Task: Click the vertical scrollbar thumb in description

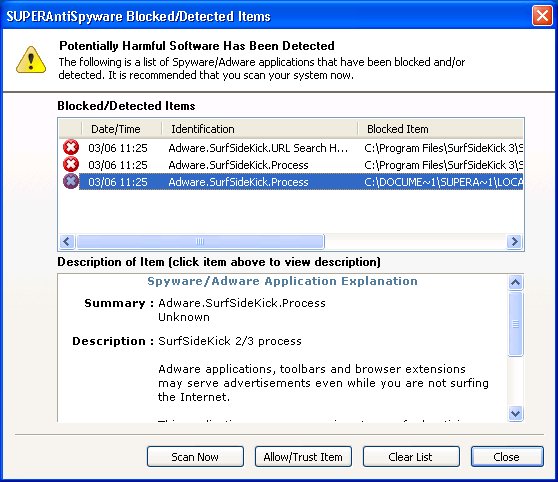Action: coord(515,324)
